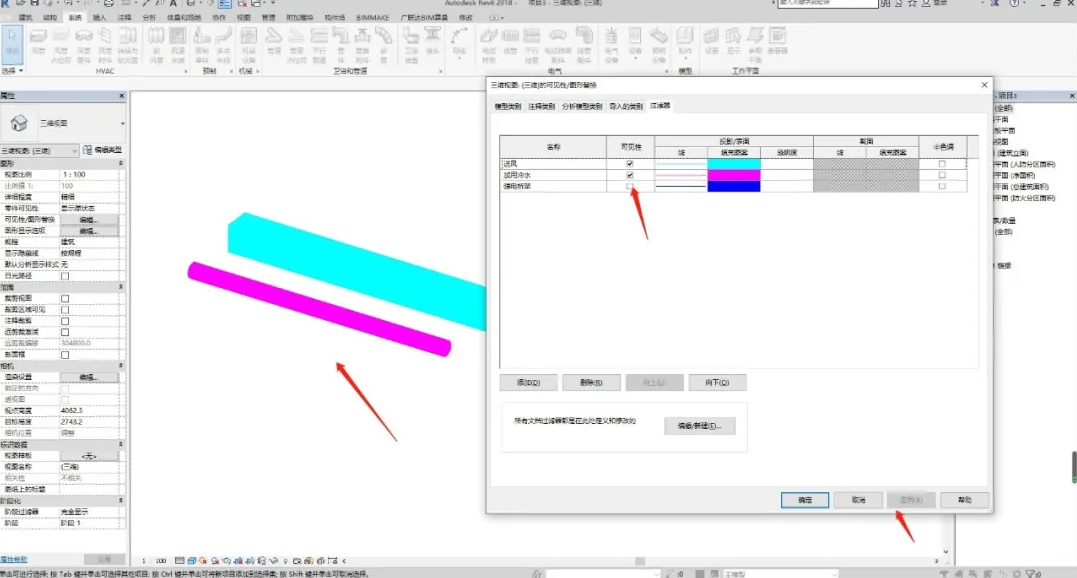Select the Parallel Pipes tool
This screenshot has height=578, width=1077.
click(x=319, y=45)
